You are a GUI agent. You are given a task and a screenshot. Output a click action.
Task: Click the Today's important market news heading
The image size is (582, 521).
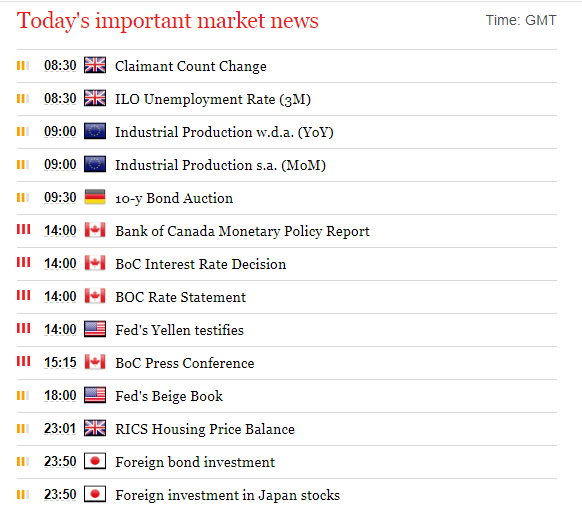(168, 21)
